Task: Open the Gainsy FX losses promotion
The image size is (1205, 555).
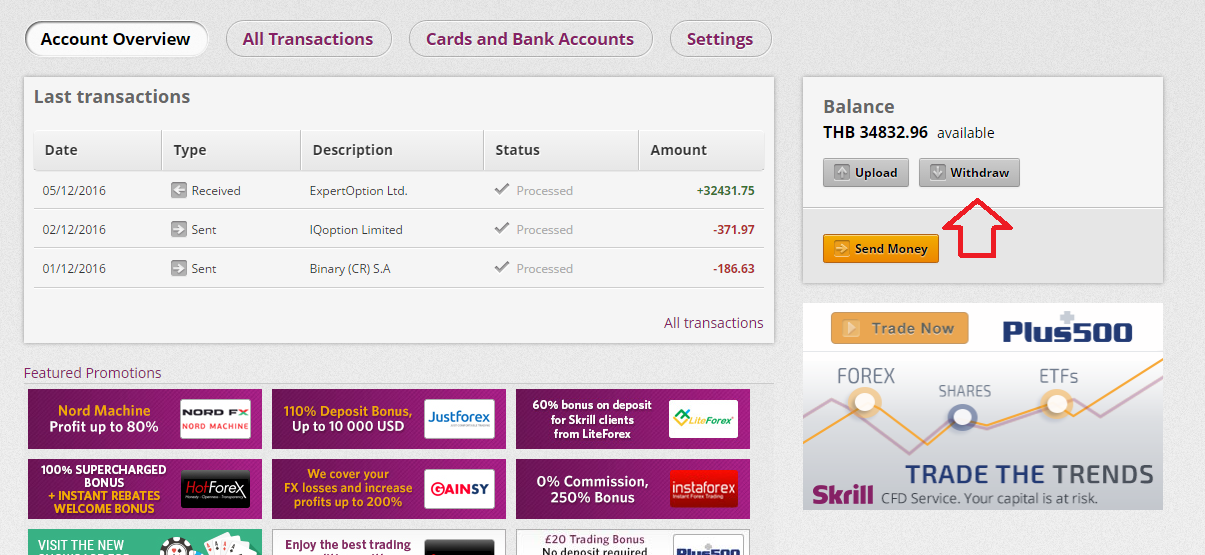Action: pos(389,488)
